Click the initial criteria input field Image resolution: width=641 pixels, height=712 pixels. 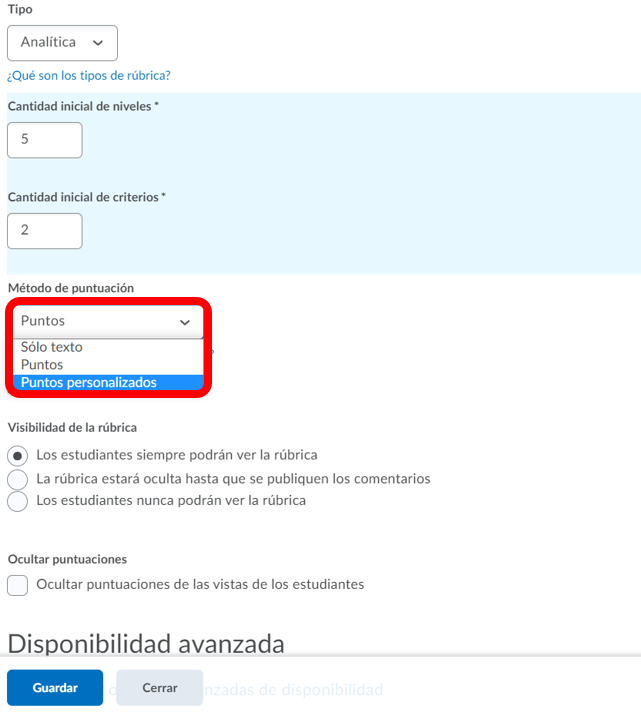tap(44, 231)
